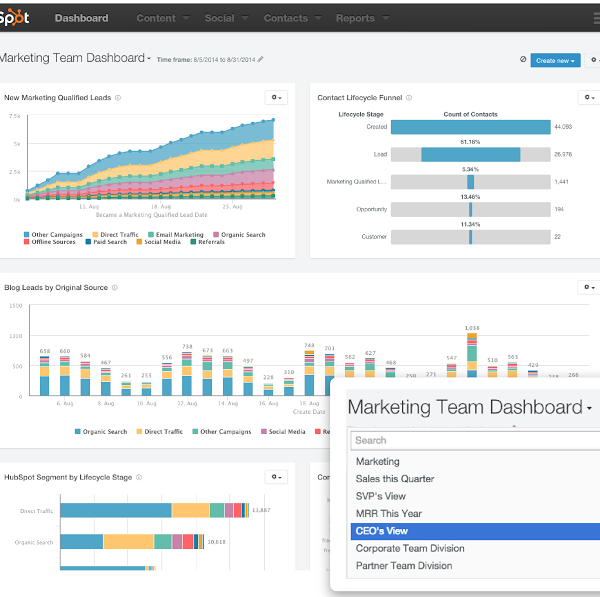Click the Marketing Qualified Lead funnel bar
Image resolution: width=600 pixels, height=597 pixels.
[x=471, y=182]
